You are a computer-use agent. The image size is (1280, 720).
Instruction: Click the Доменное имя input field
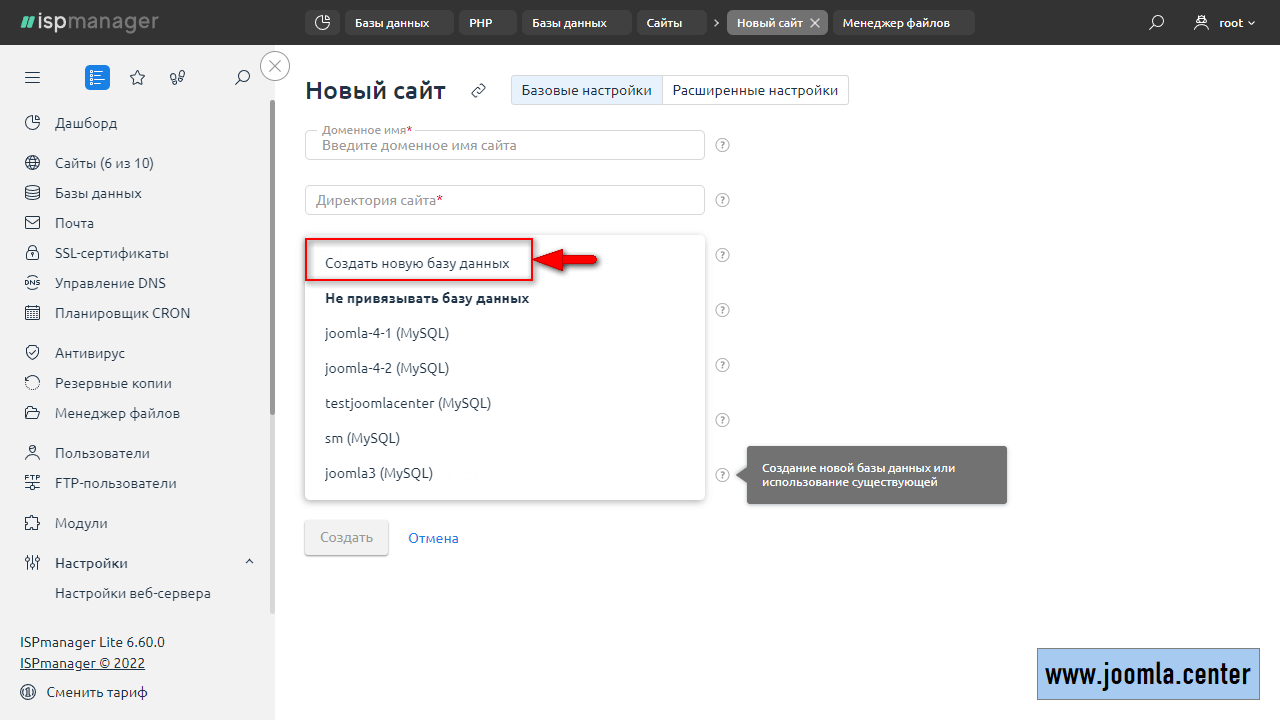click(x=504, y=146)
